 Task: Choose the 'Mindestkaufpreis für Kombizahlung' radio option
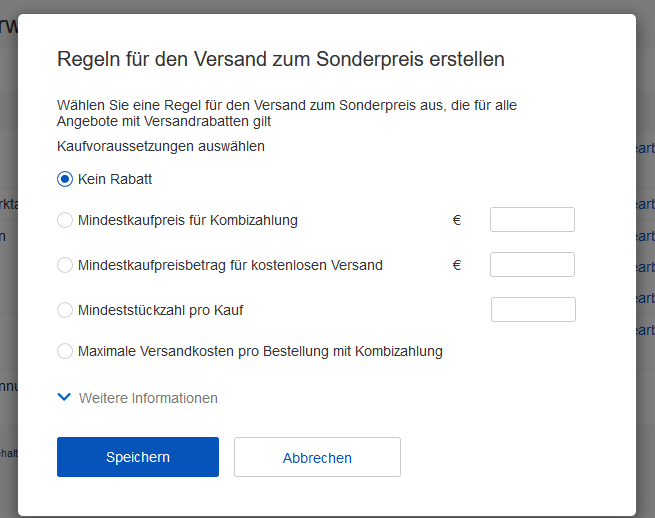(65, 220)
